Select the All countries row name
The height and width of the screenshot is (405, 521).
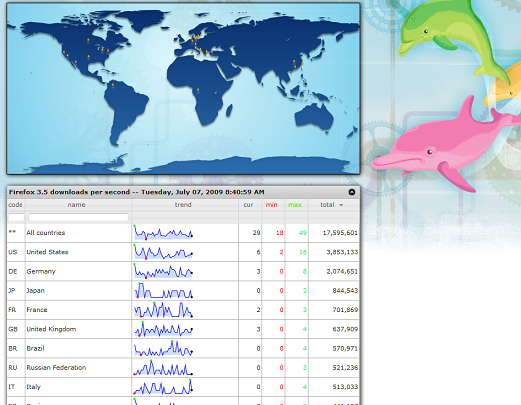tap(46, 233)
